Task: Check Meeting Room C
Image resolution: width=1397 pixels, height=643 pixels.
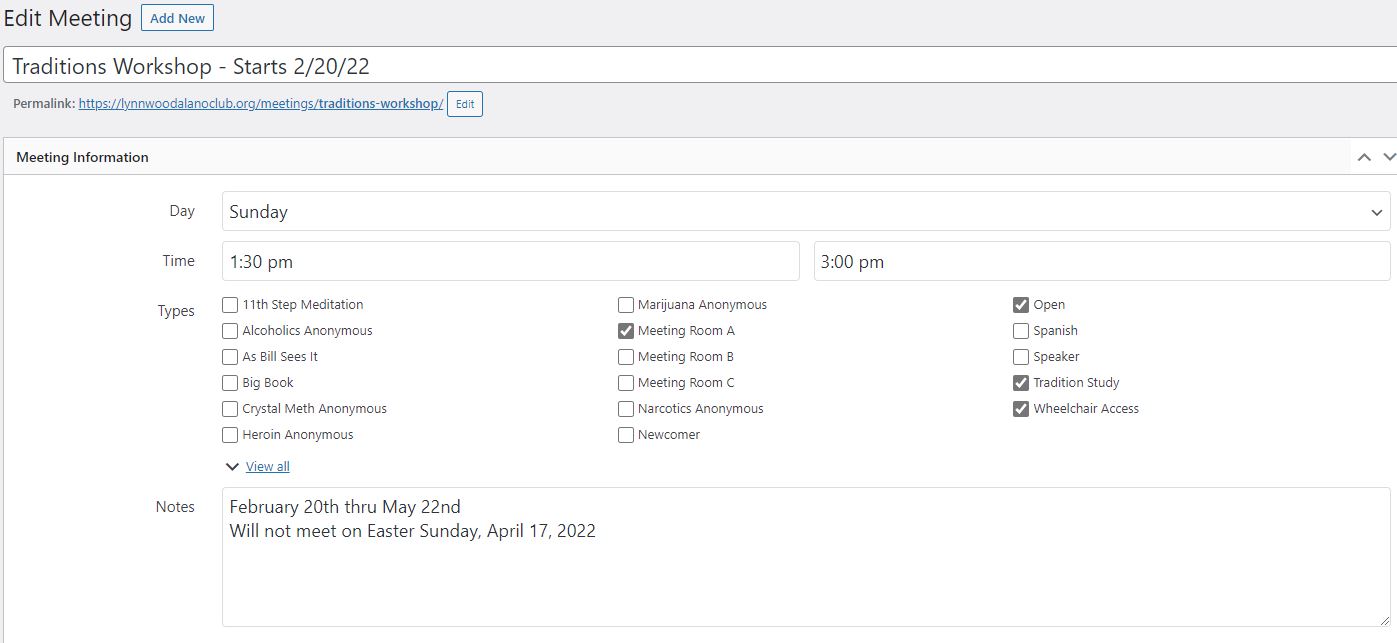Action: coord(626,383)
